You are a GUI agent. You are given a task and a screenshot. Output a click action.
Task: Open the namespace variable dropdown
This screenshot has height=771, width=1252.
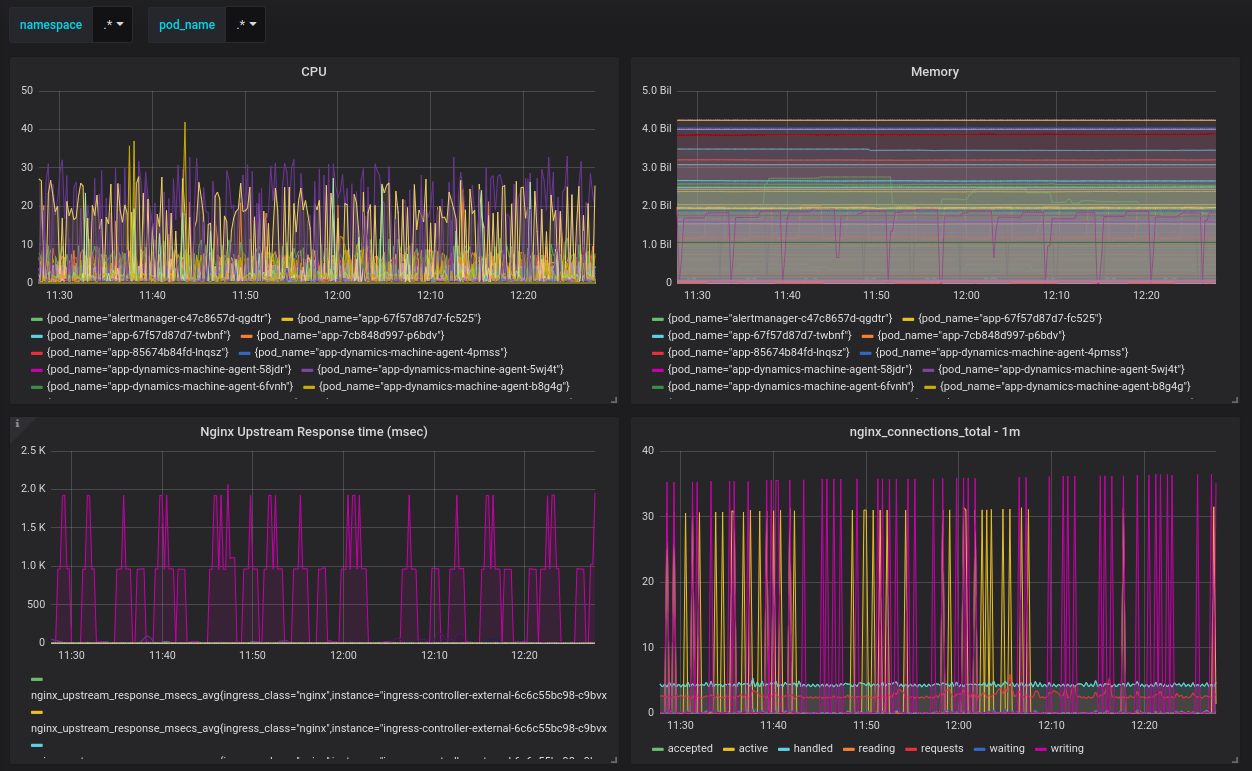pyautogui.click(x=114, y=25)
